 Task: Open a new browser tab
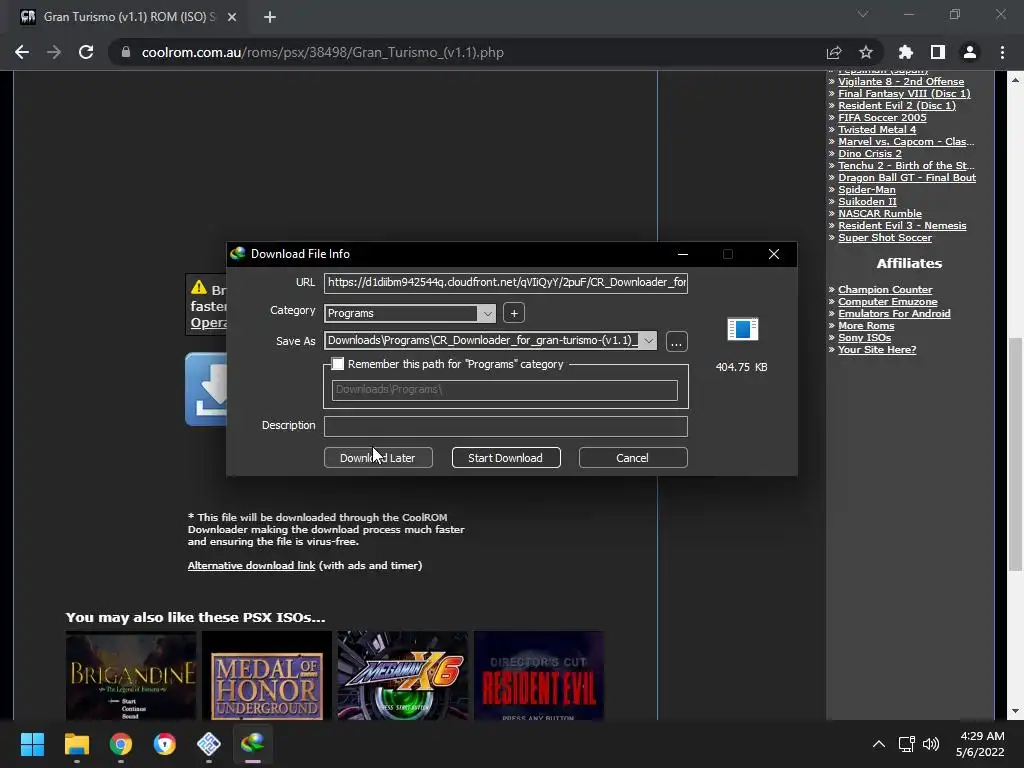click(x=270, y=17)
